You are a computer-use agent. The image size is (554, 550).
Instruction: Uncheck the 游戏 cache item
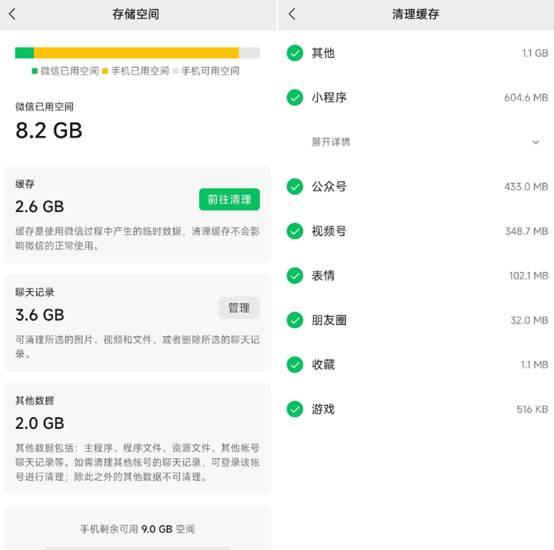coord(295,409)
